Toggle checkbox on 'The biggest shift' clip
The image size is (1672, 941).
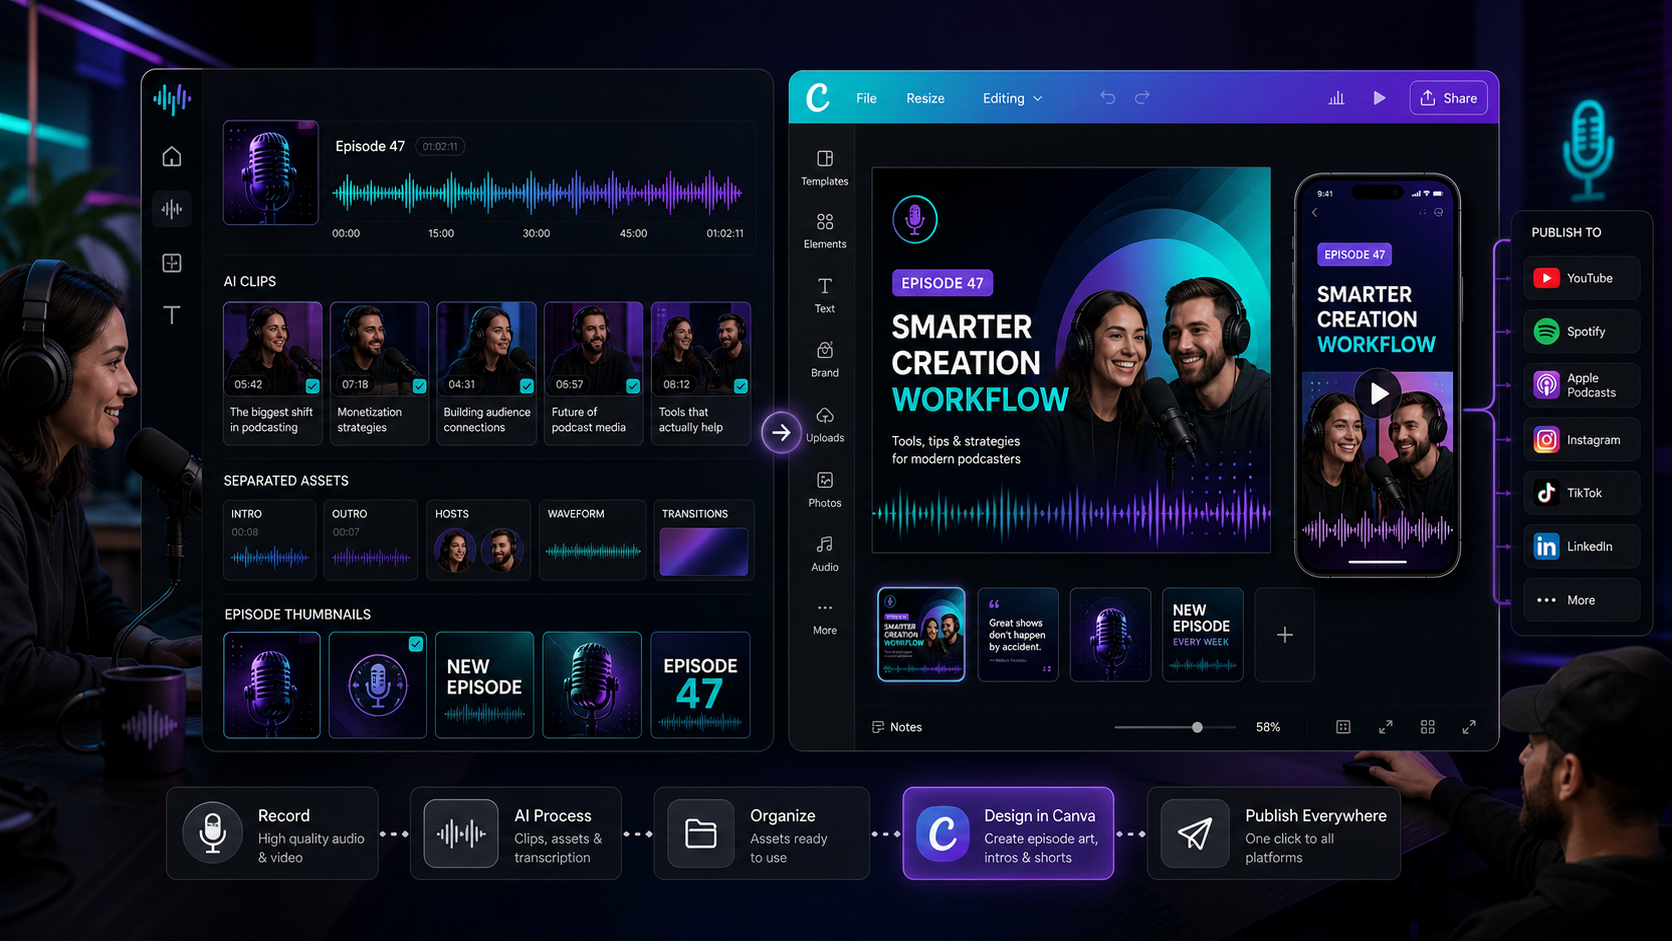[313, 386]
